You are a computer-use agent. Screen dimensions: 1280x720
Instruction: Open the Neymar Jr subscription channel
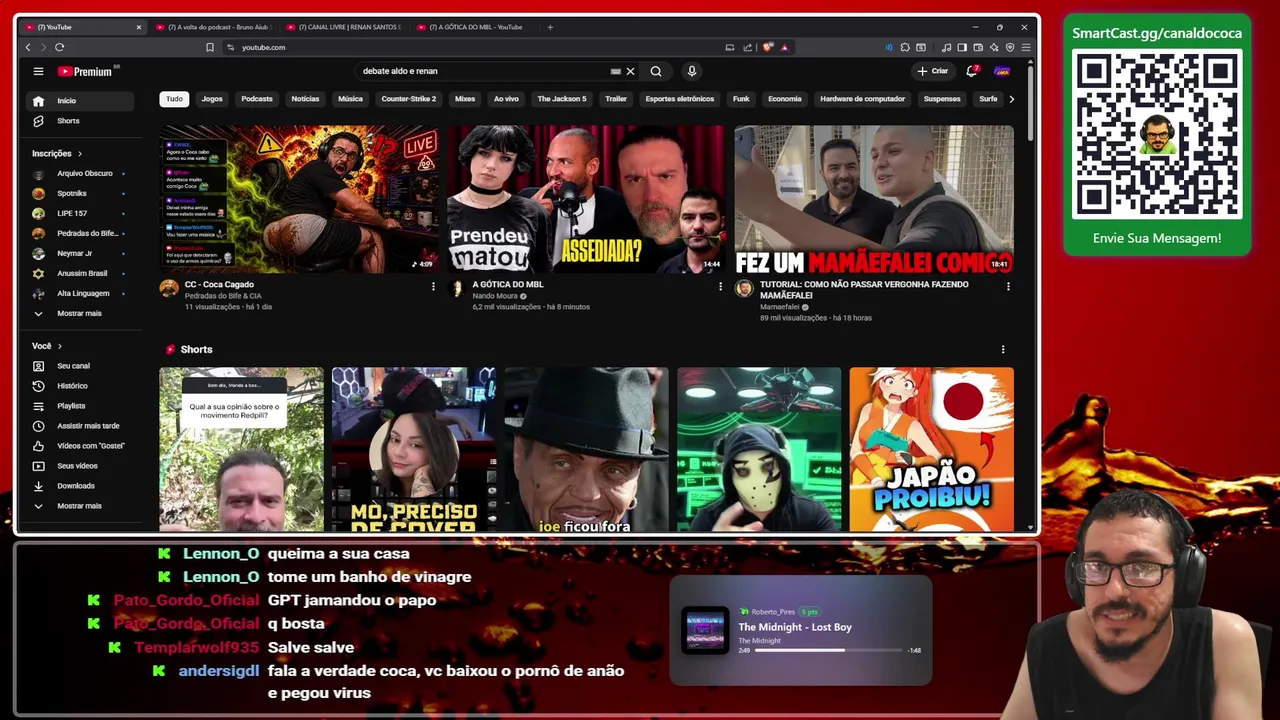pos(80,253)
